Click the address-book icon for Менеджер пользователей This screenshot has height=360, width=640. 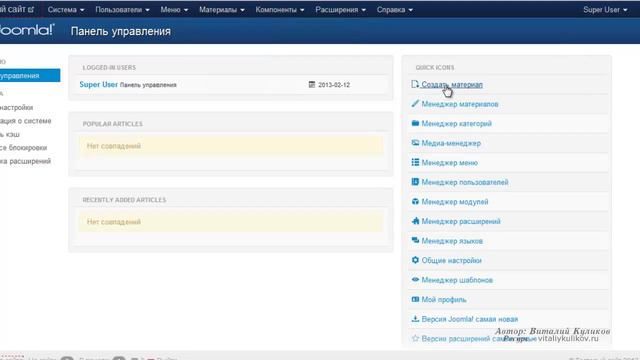click(415, 182)
